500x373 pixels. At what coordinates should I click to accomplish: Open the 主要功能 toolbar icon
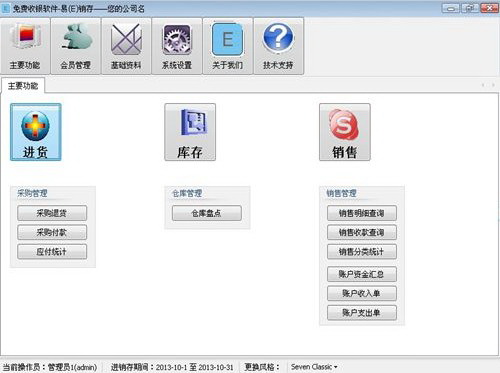tap(25, 46)
